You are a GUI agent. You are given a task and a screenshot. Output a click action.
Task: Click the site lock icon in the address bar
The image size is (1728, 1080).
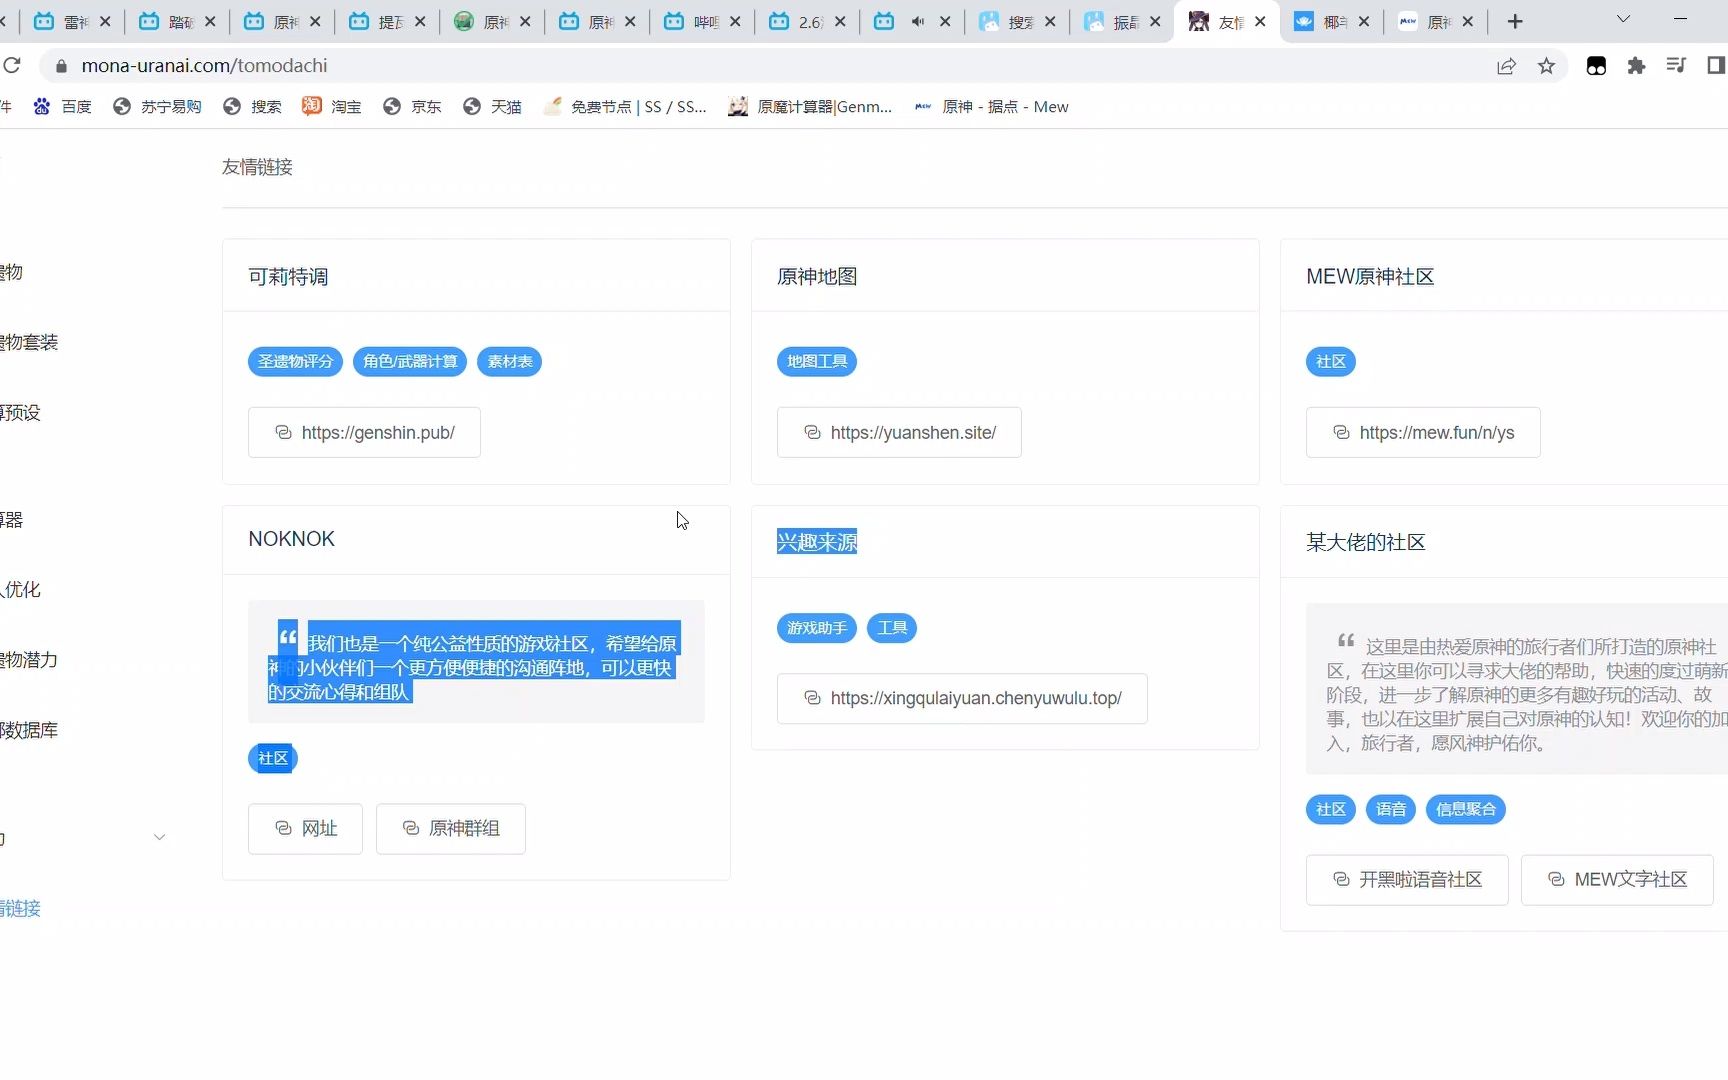click(x=61, y=66)
